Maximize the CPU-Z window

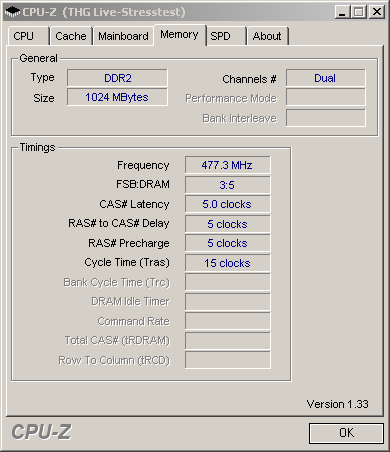(x=359, y=12)
